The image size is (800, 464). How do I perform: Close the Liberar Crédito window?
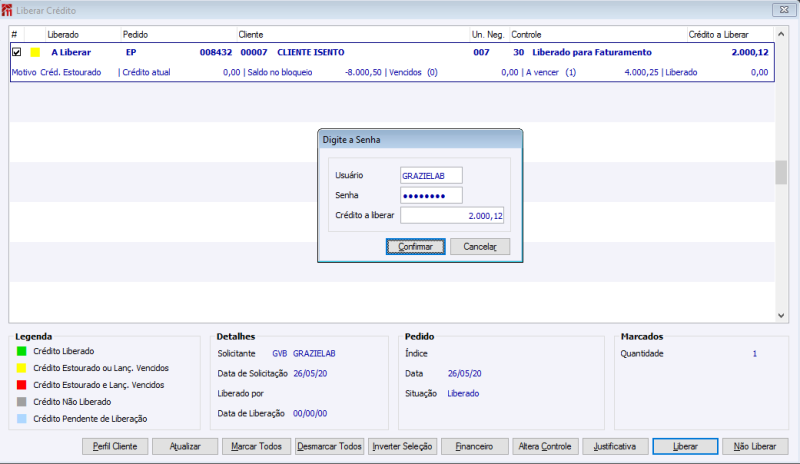click(x=784, y=10)
